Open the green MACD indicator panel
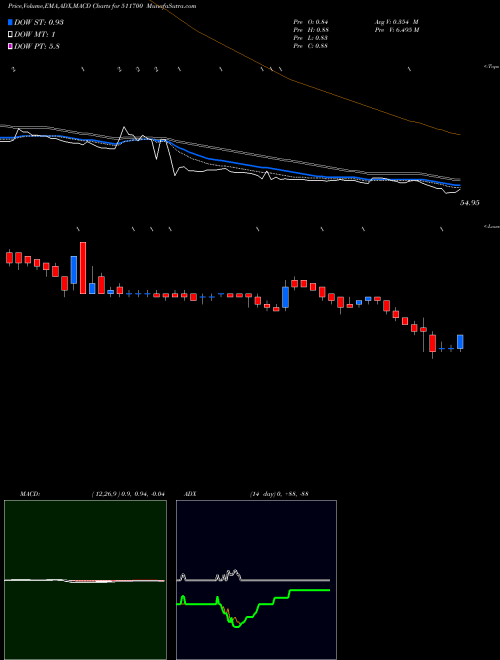The width and height of the screenshot is (500, 660). pos(85,580)
